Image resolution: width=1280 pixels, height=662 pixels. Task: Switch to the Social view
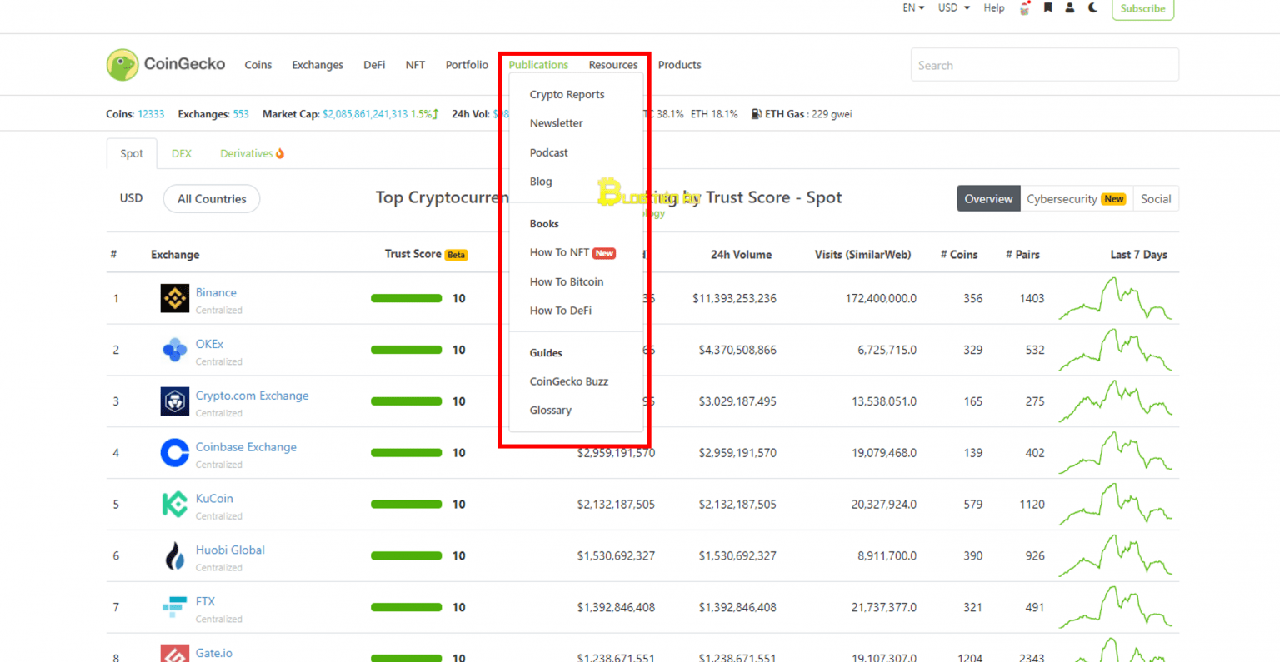1156,199
